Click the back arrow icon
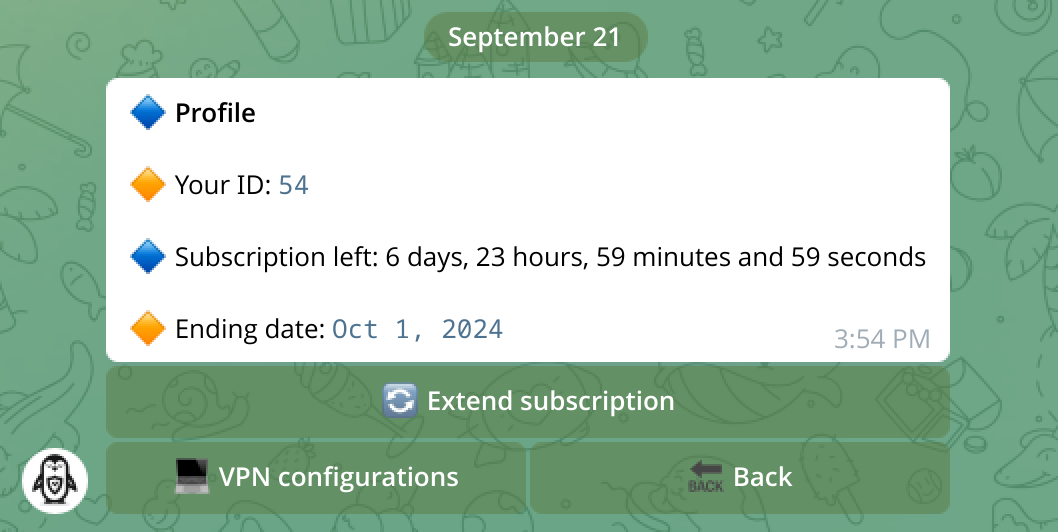Viewport: 1058px width, 532px height. pos(706,477)
